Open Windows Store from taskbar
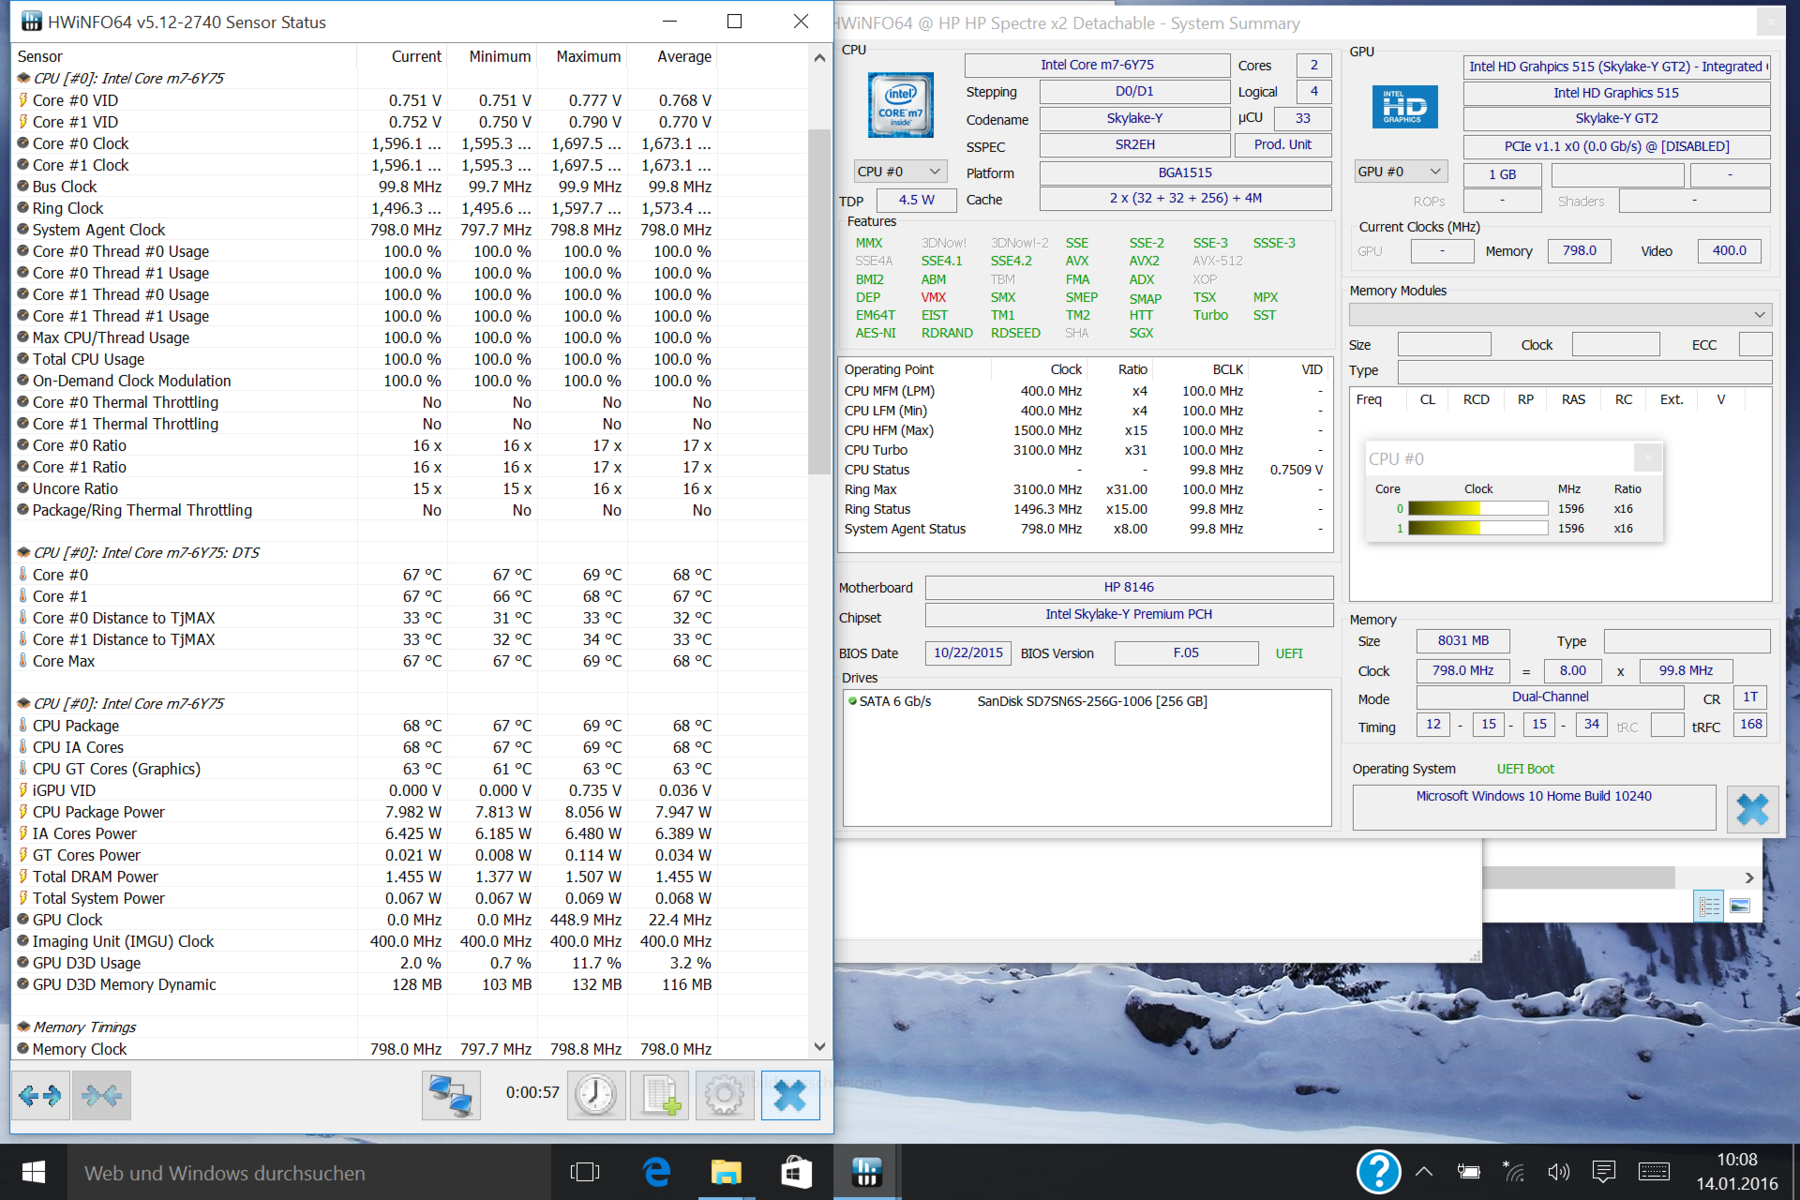Screen dimensions: 1800x1200 click(x=796, y=1172)
